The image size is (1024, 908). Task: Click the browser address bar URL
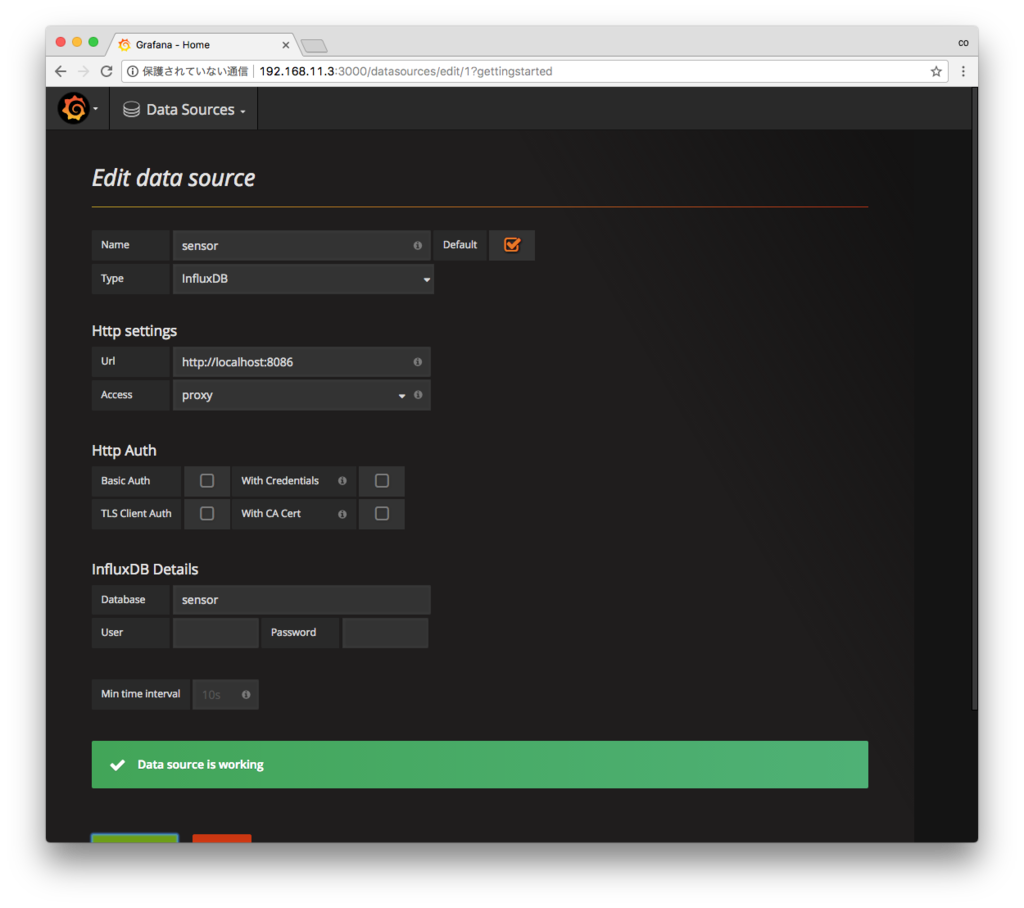click(x=406, y=71)
